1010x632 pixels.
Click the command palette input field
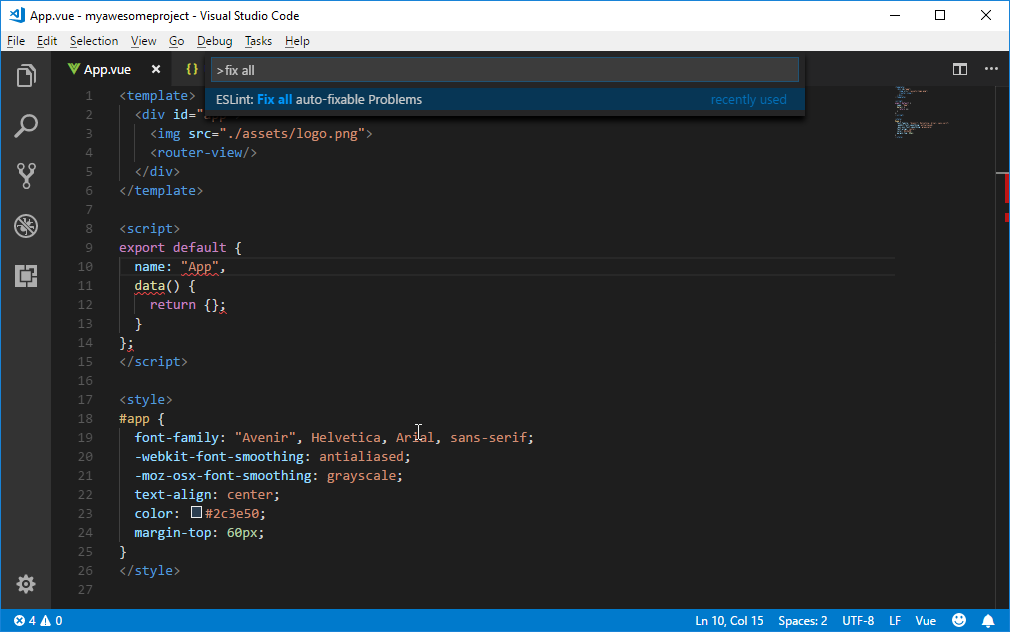(x=504, y=70)
